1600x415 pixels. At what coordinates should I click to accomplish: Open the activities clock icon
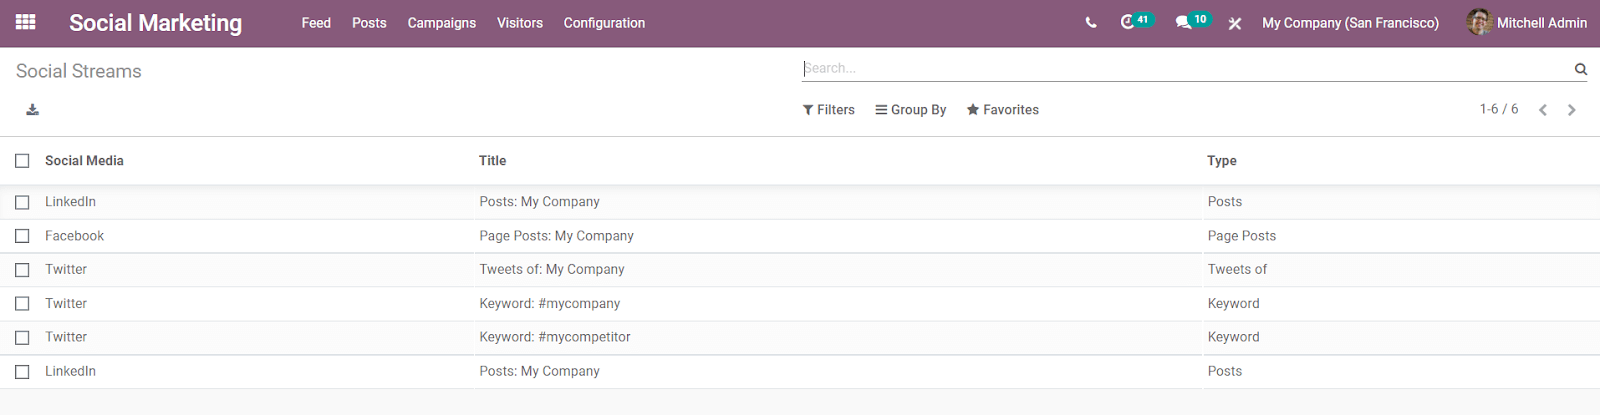tap(1128, 22)
